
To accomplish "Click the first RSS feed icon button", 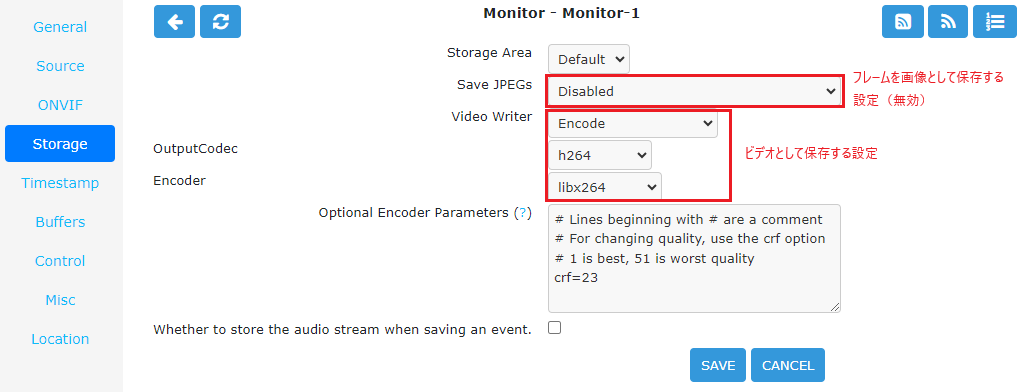I will [903, 22].
